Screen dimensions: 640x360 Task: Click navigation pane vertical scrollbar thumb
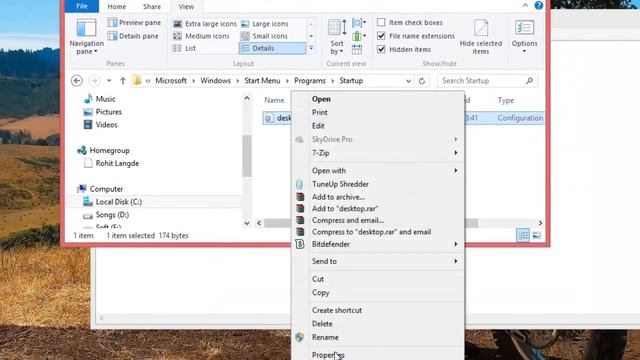click(247, 156)
